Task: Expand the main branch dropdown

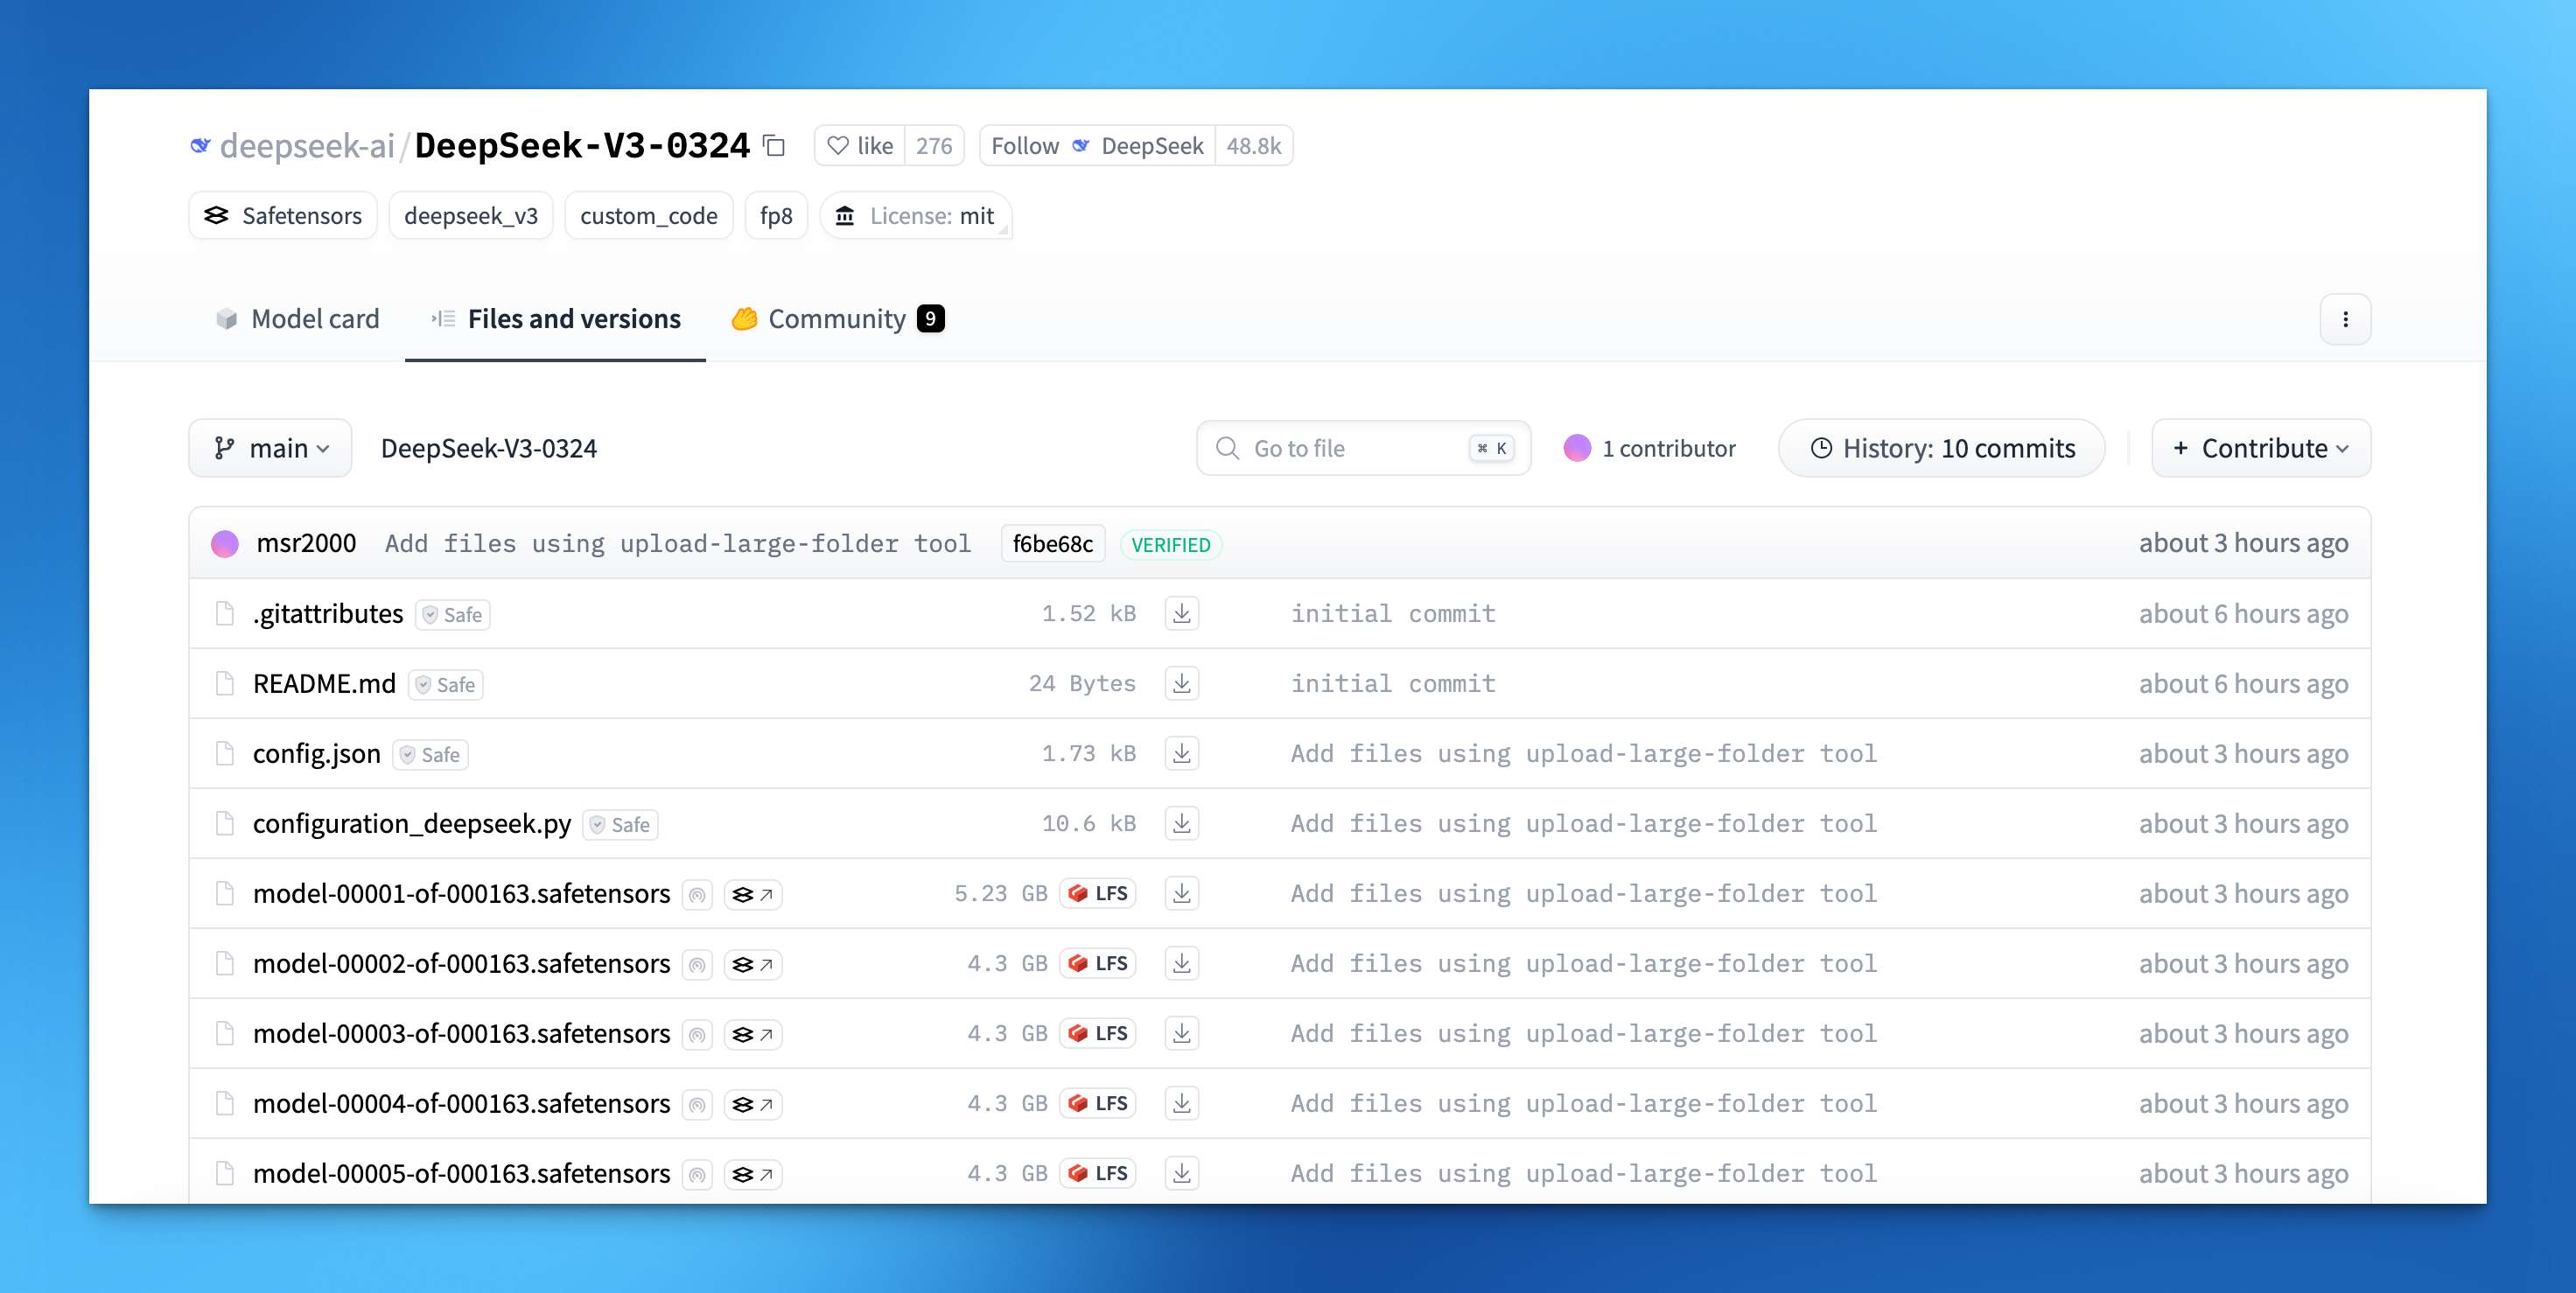Action: 270,448
